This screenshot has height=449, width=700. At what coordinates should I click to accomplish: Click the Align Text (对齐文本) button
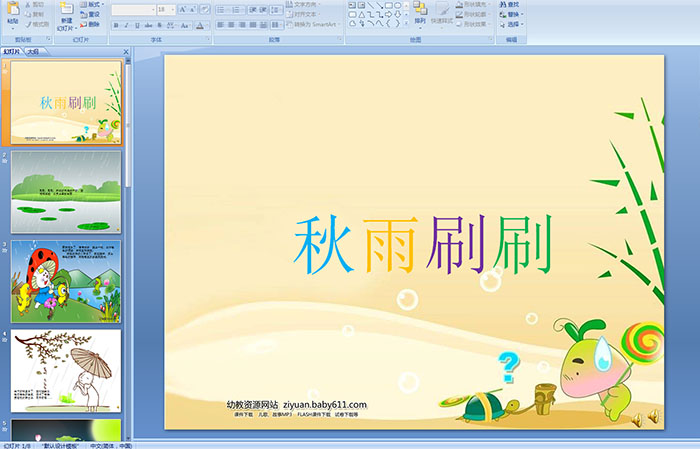click(x=303, y=14)
